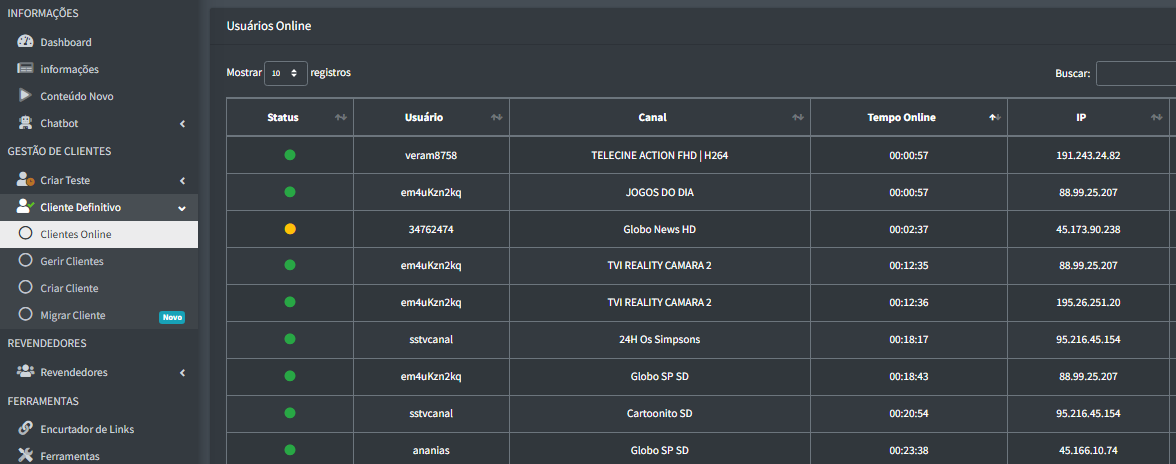Open the Mostrar registros count dropdown
The height and width of the screenshot is (464, 1176).
[x=285, y=73]
